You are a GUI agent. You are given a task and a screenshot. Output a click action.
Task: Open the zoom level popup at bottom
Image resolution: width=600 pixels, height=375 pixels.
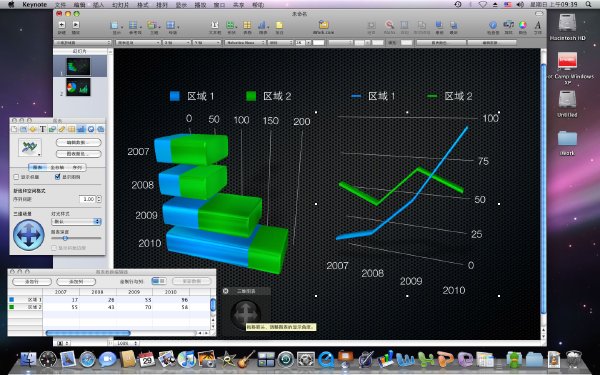pos(127,343)
